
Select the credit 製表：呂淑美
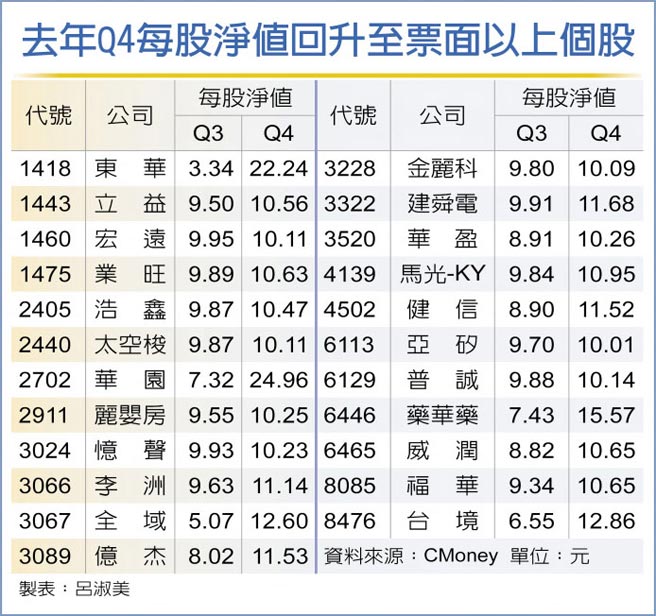[74, 589]
